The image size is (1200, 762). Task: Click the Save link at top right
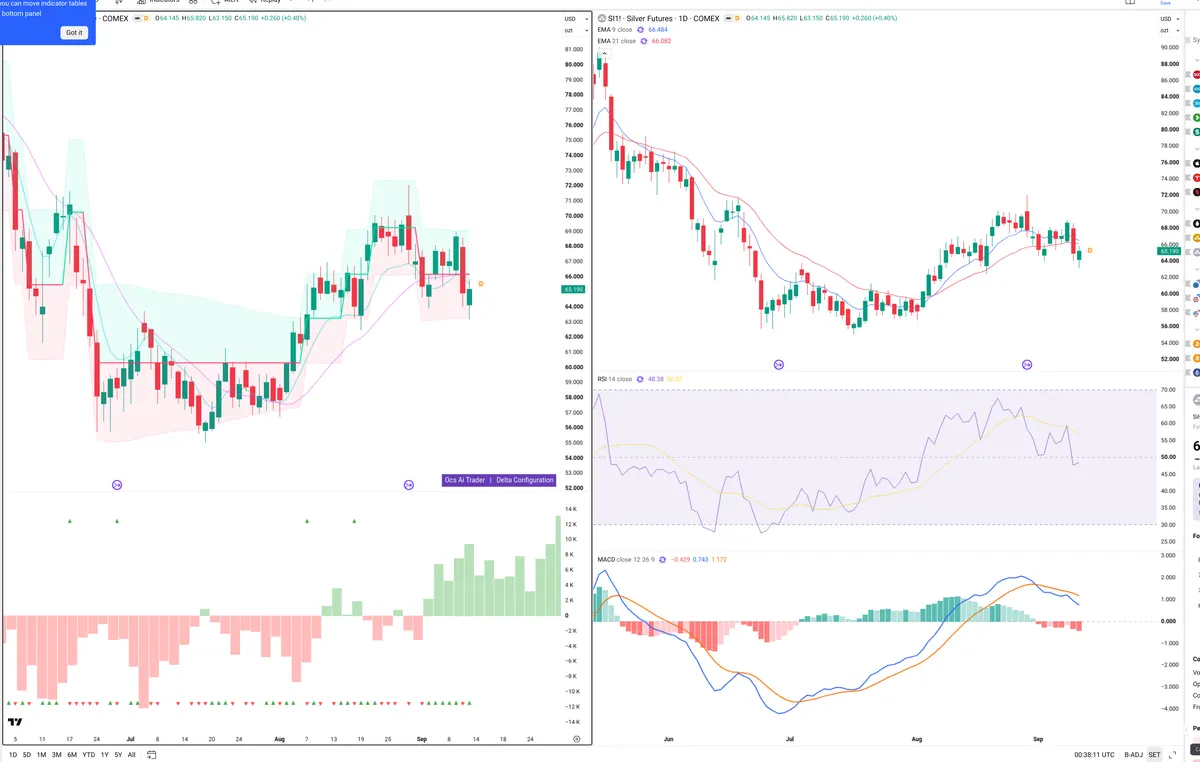click(x=1165, y=3)
